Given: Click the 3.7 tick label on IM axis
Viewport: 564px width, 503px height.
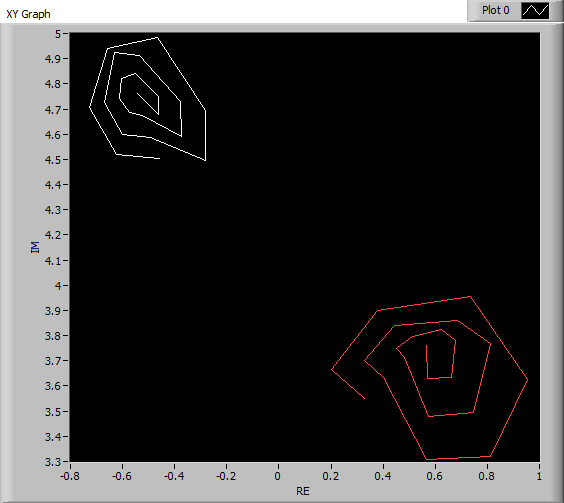Looking at the screenshot, I should coord(53,361).
